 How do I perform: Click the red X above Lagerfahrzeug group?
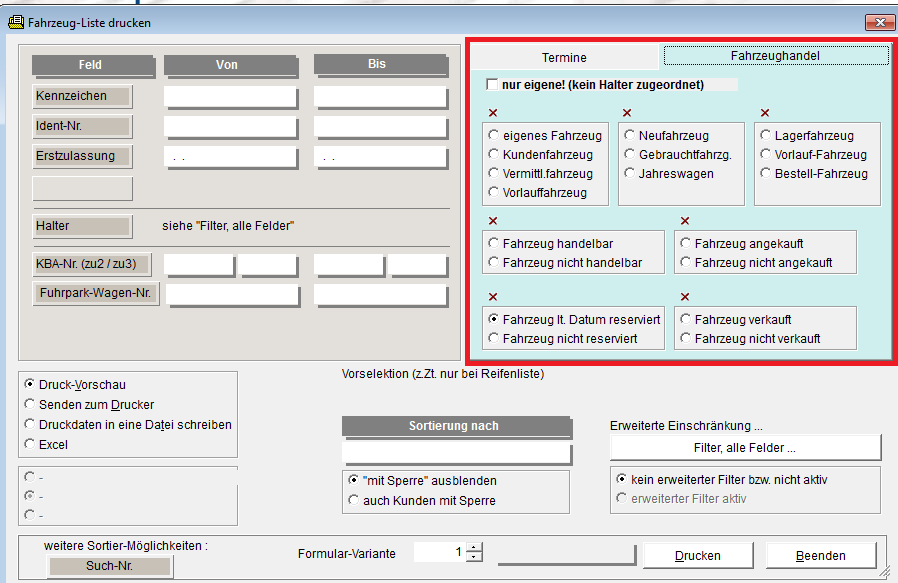click(765, 114)
